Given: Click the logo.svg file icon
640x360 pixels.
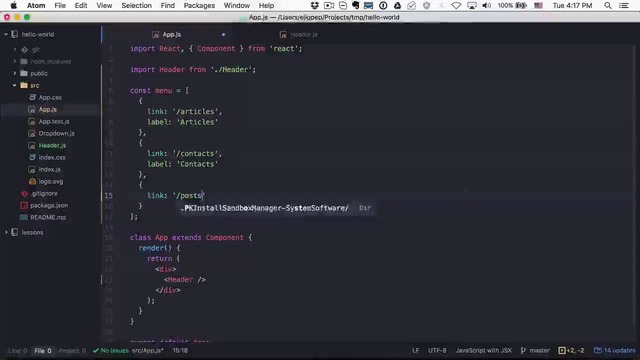Looking at the screenshot, I should pyautogui.click(x=32, y=181).
